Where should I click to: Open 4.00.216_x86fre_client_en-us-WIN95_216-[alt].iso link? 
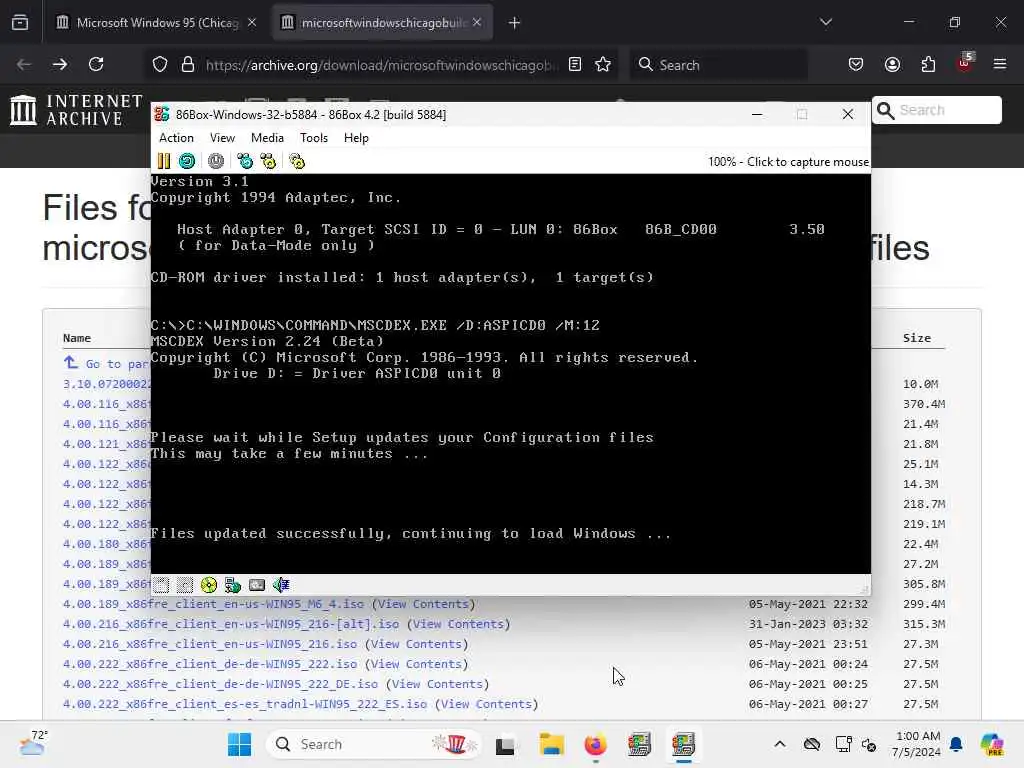coord(231,624)
